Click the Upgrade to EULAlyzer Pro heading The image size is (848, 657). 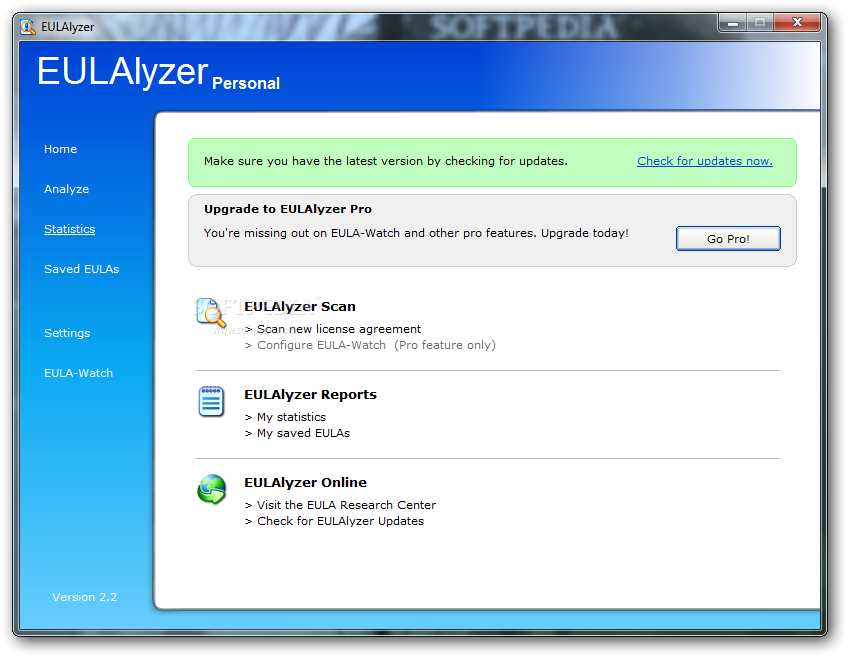[288, 209]
